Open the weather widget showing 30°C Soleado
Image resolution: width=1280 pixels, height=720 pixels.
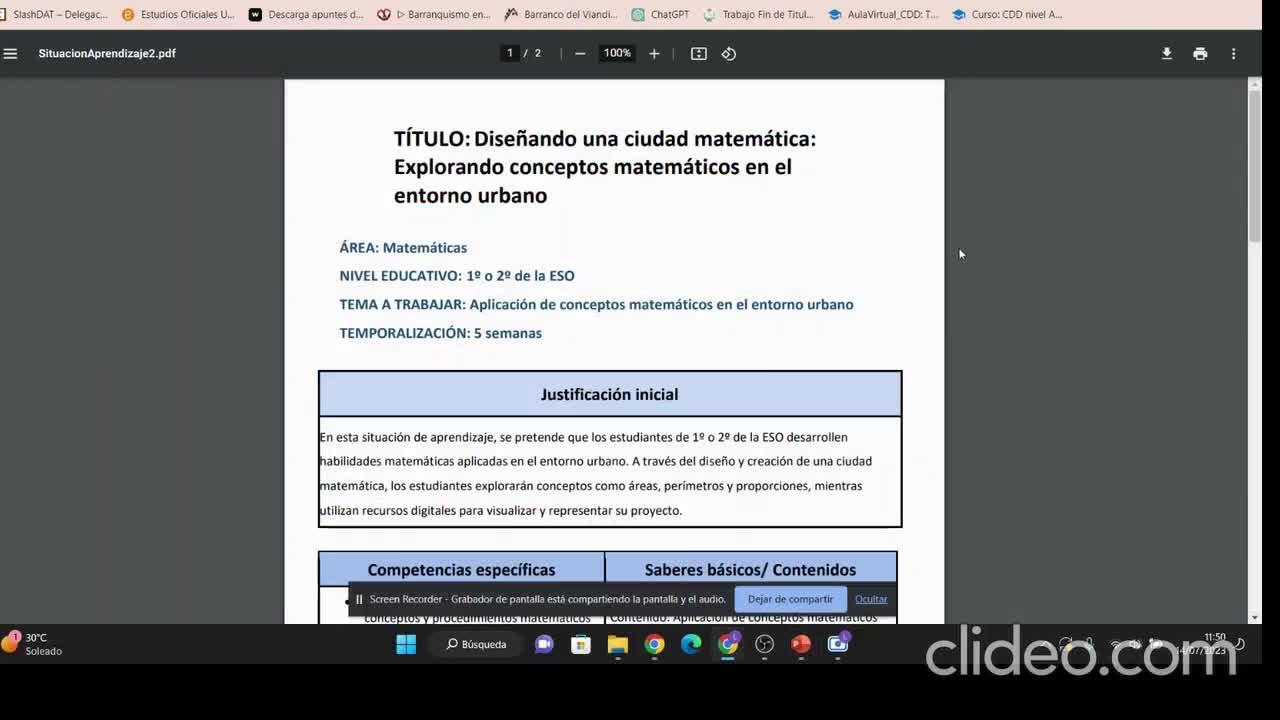33,644
